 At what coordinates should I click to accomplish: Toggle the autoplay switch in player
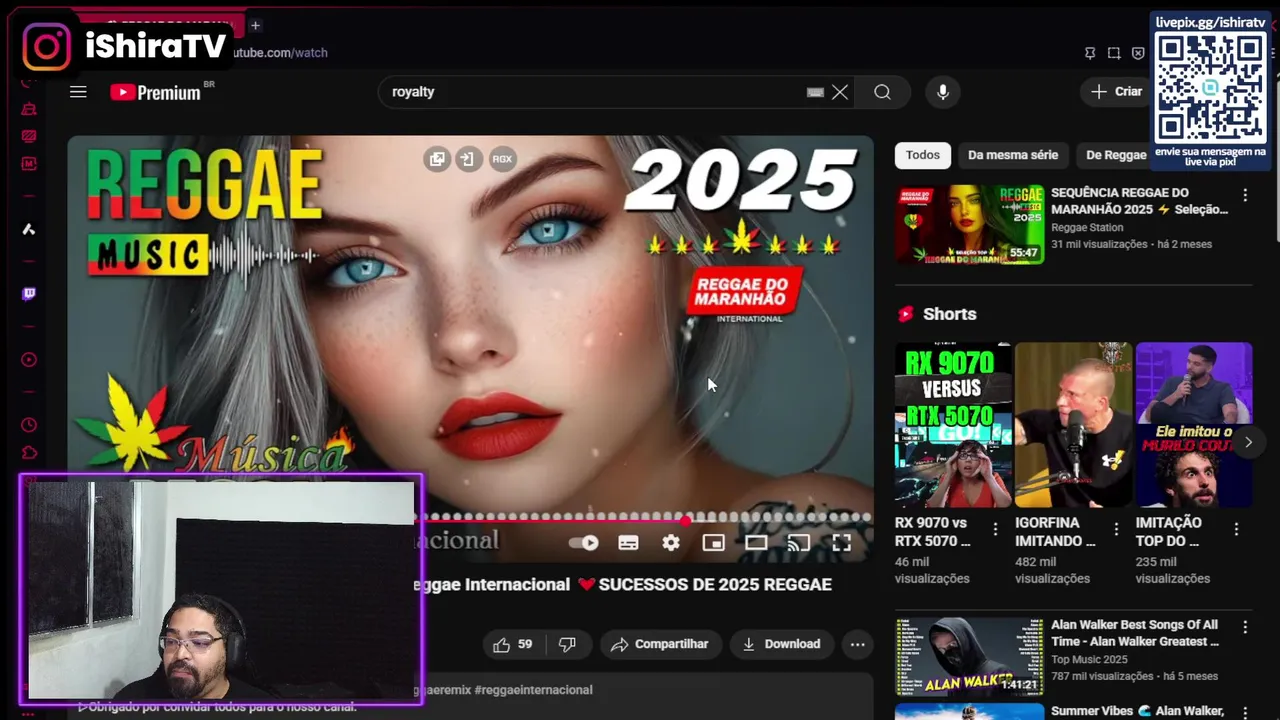point(583,543)
